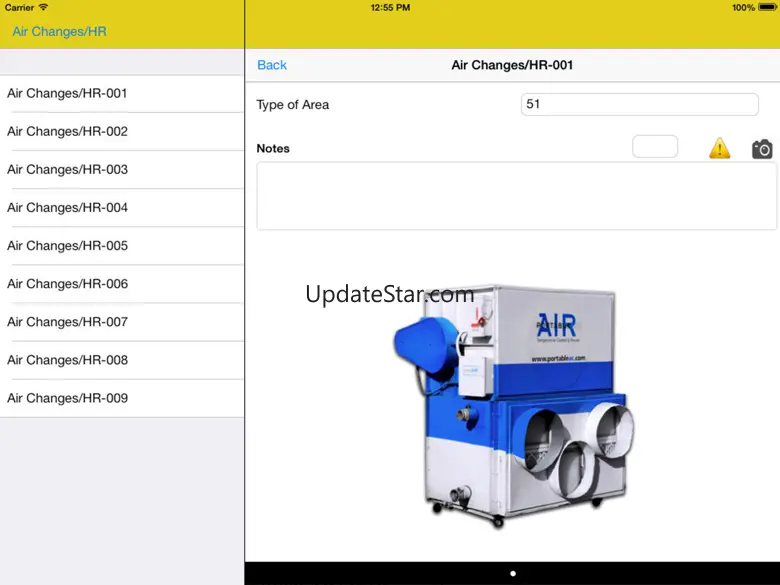780x585 pixels.
Task: Tap Air Changes/HR-007 list item
Action: tap(122, 322)
